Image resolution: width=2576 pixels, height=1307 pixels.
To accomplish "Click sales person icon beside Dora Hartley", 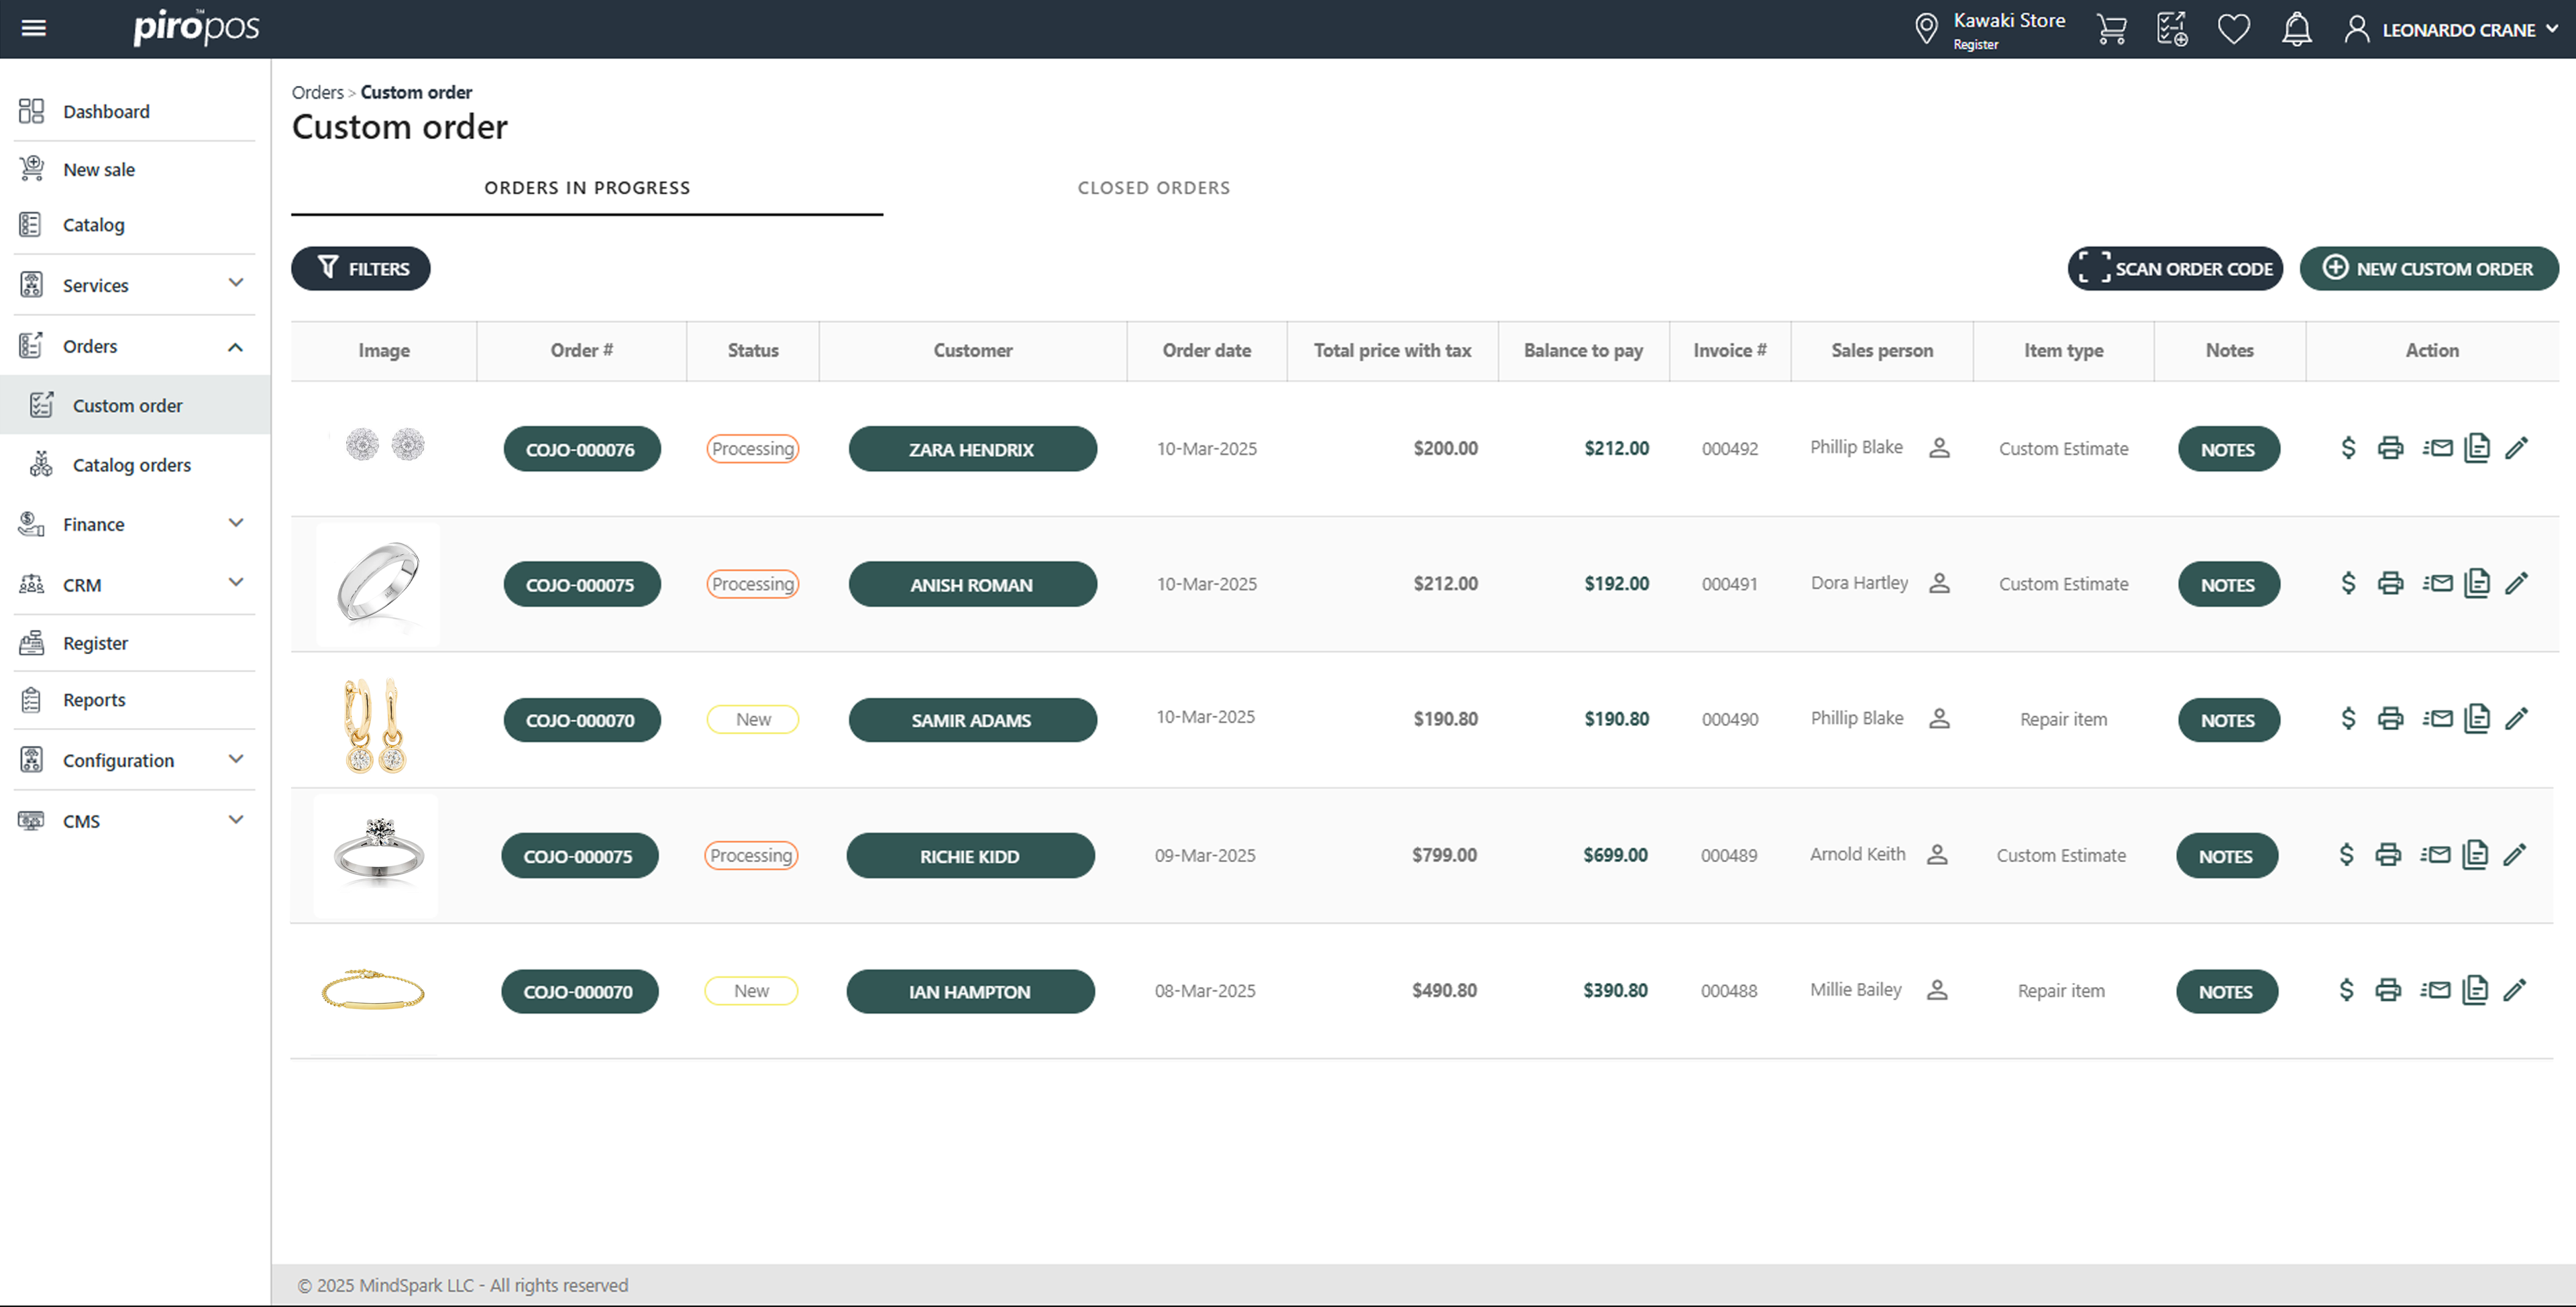I will point(1939,583).
